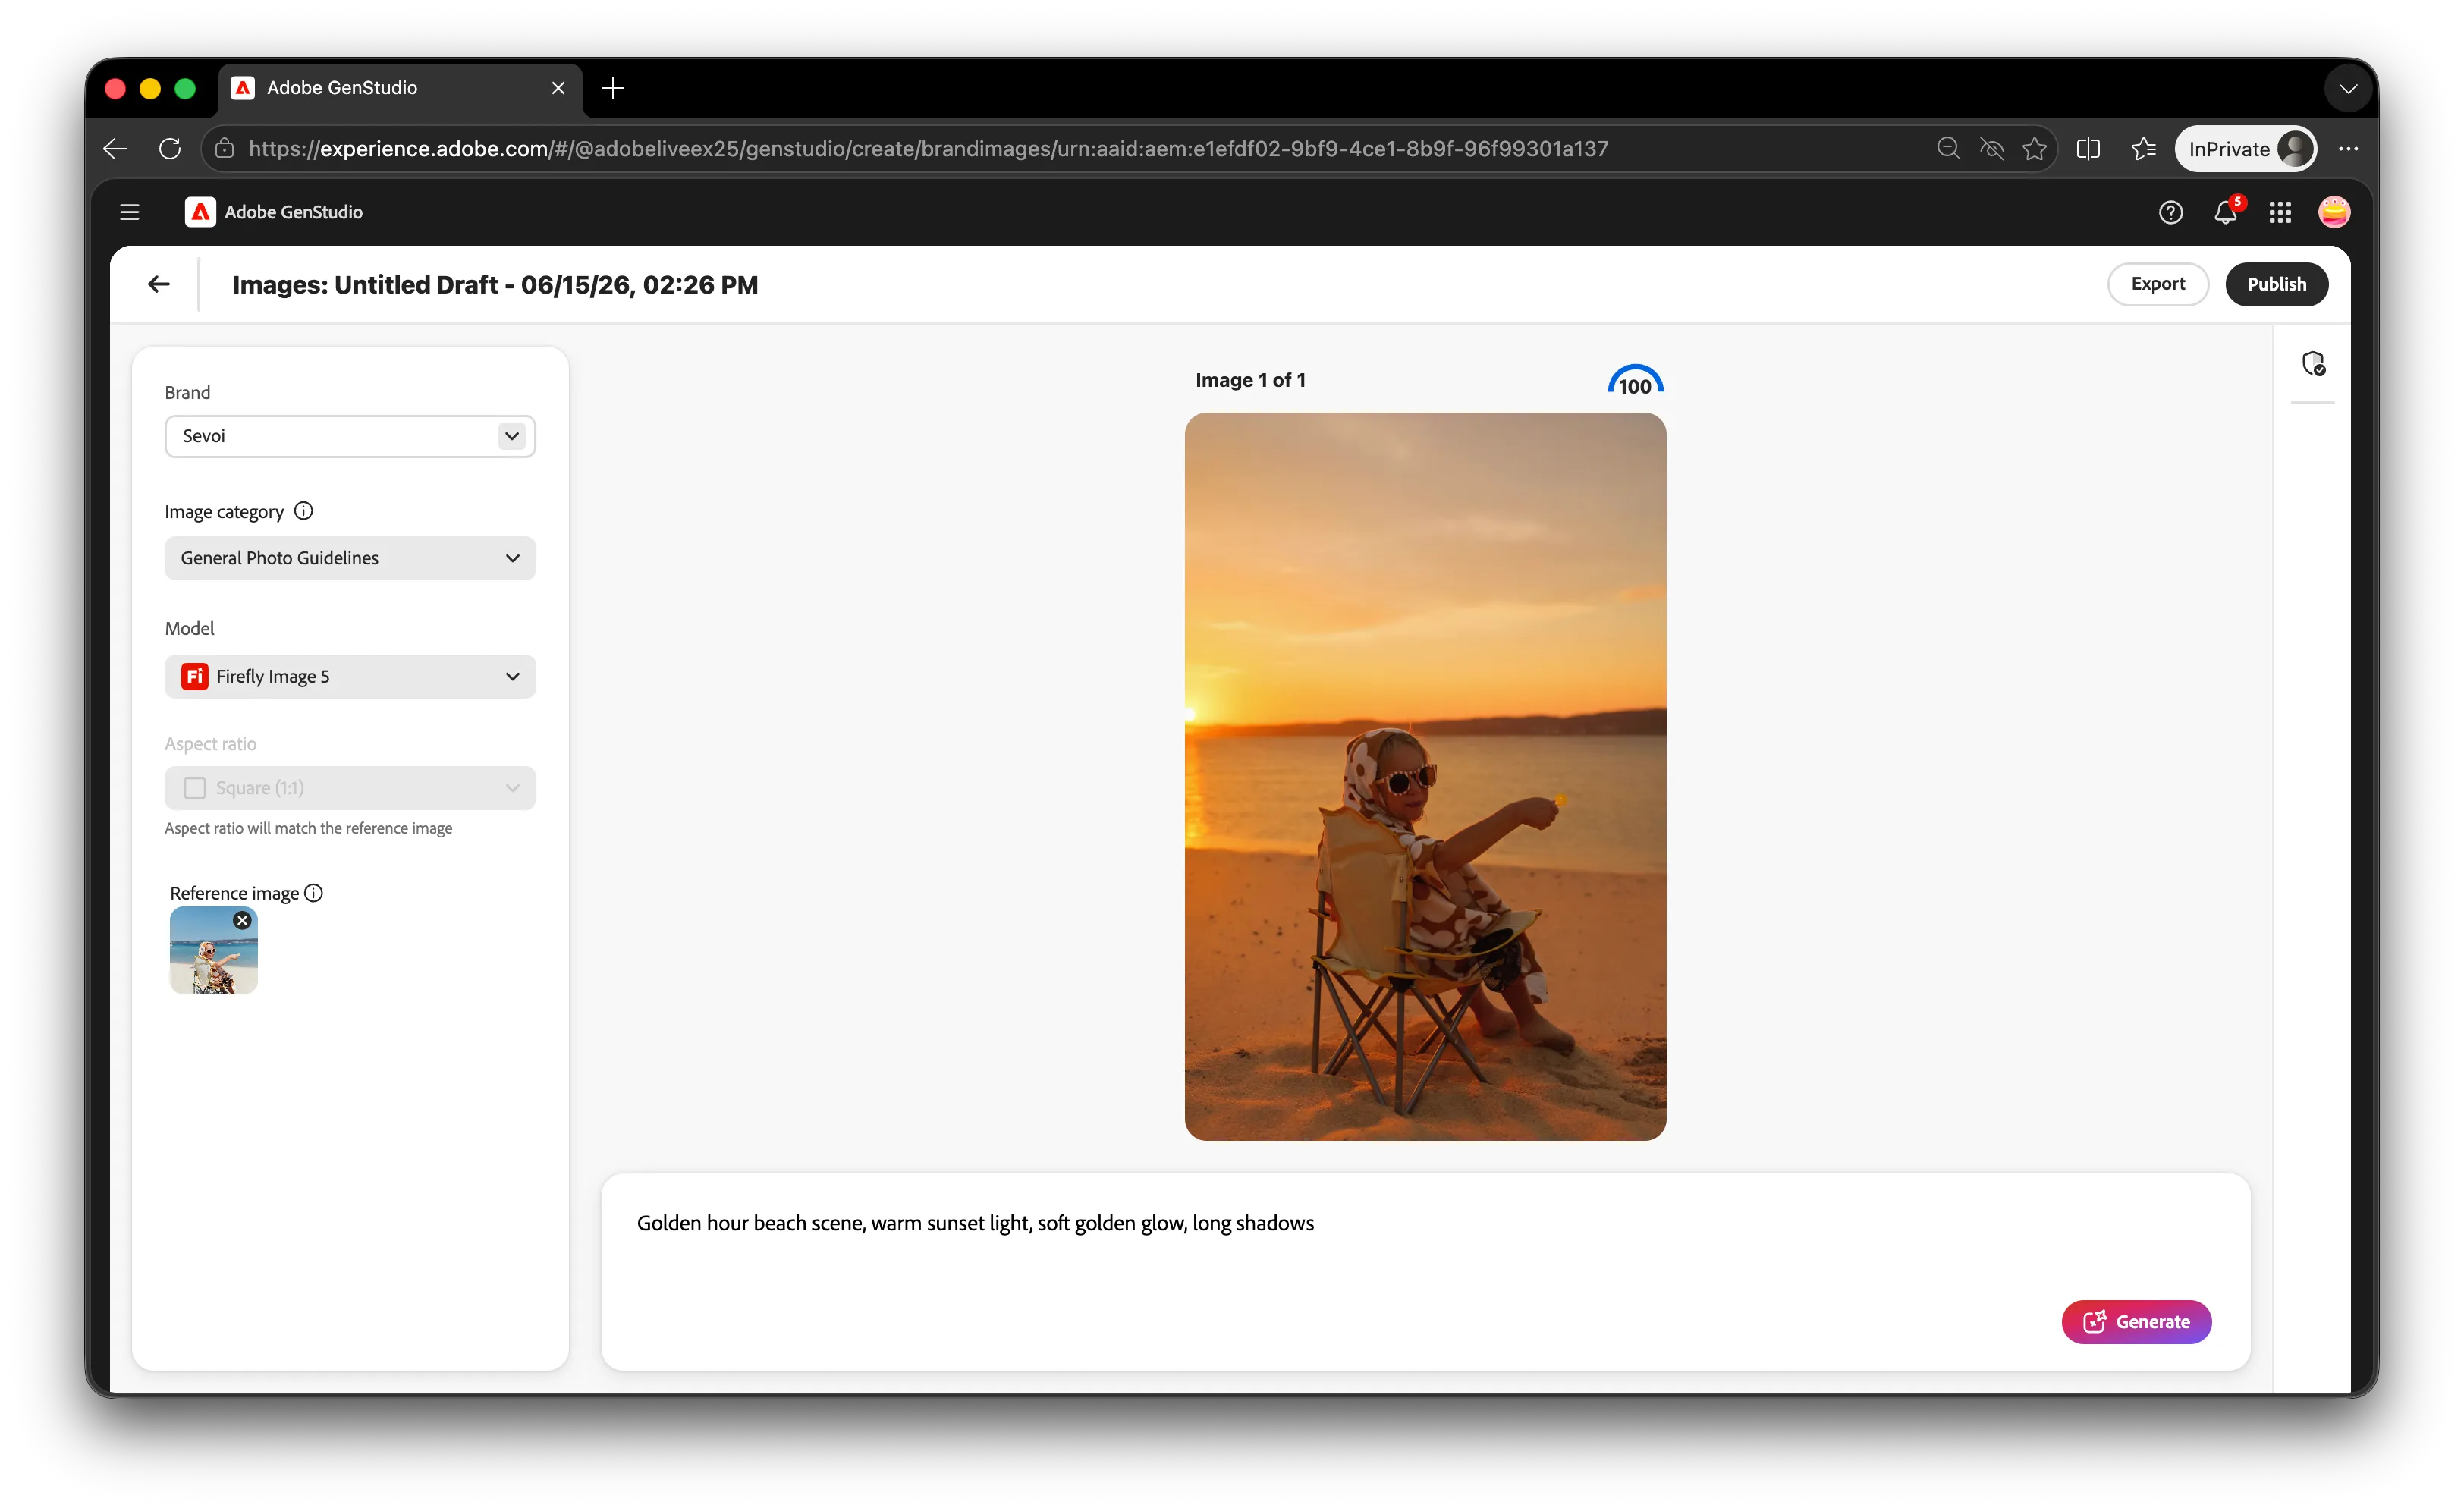The width and height of the screenshot is (2464, 1511).
Task: Open the GenStudio hamburger navigation menu
Action: click(x=129, y=212)
